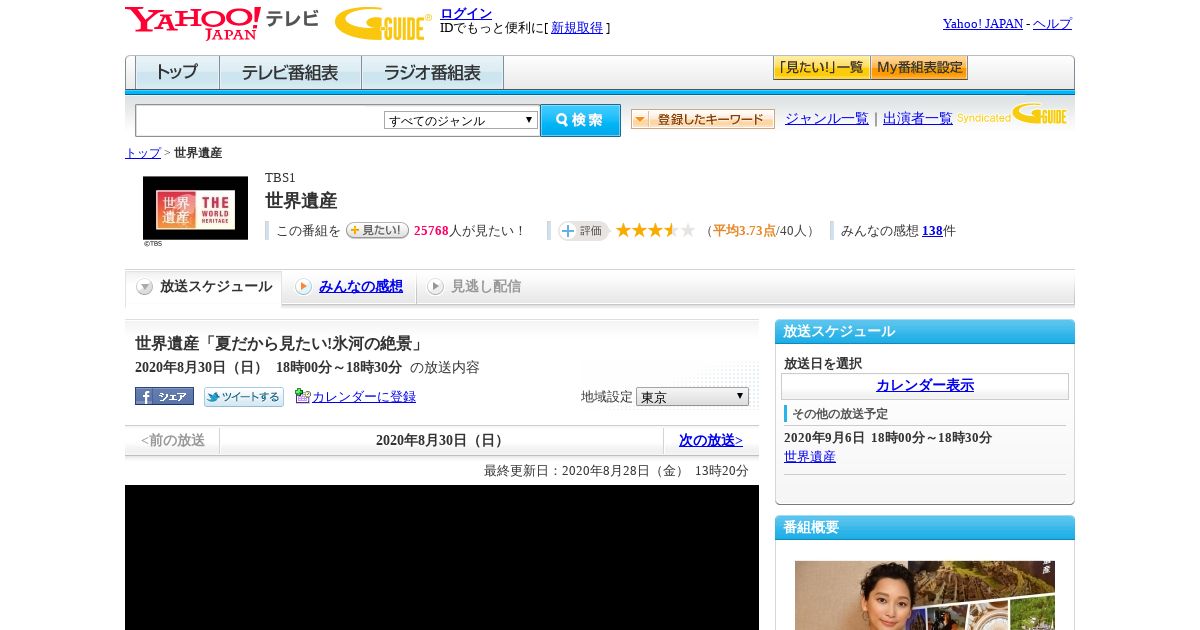The image size is (1200, 630).
Task: Open the ヘルプ link
Action: (x=1052, y=24)
